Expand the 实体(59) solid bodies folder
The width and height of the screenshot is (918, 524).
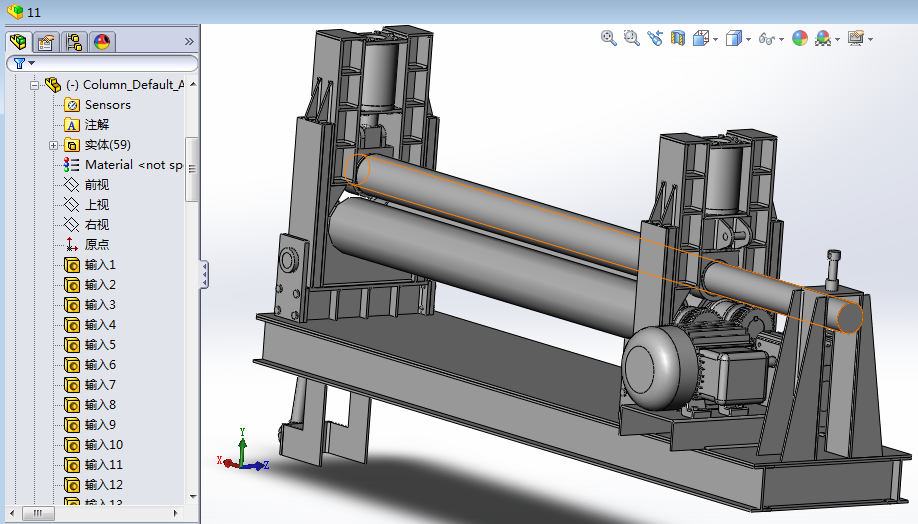click(x=53, y=145)
